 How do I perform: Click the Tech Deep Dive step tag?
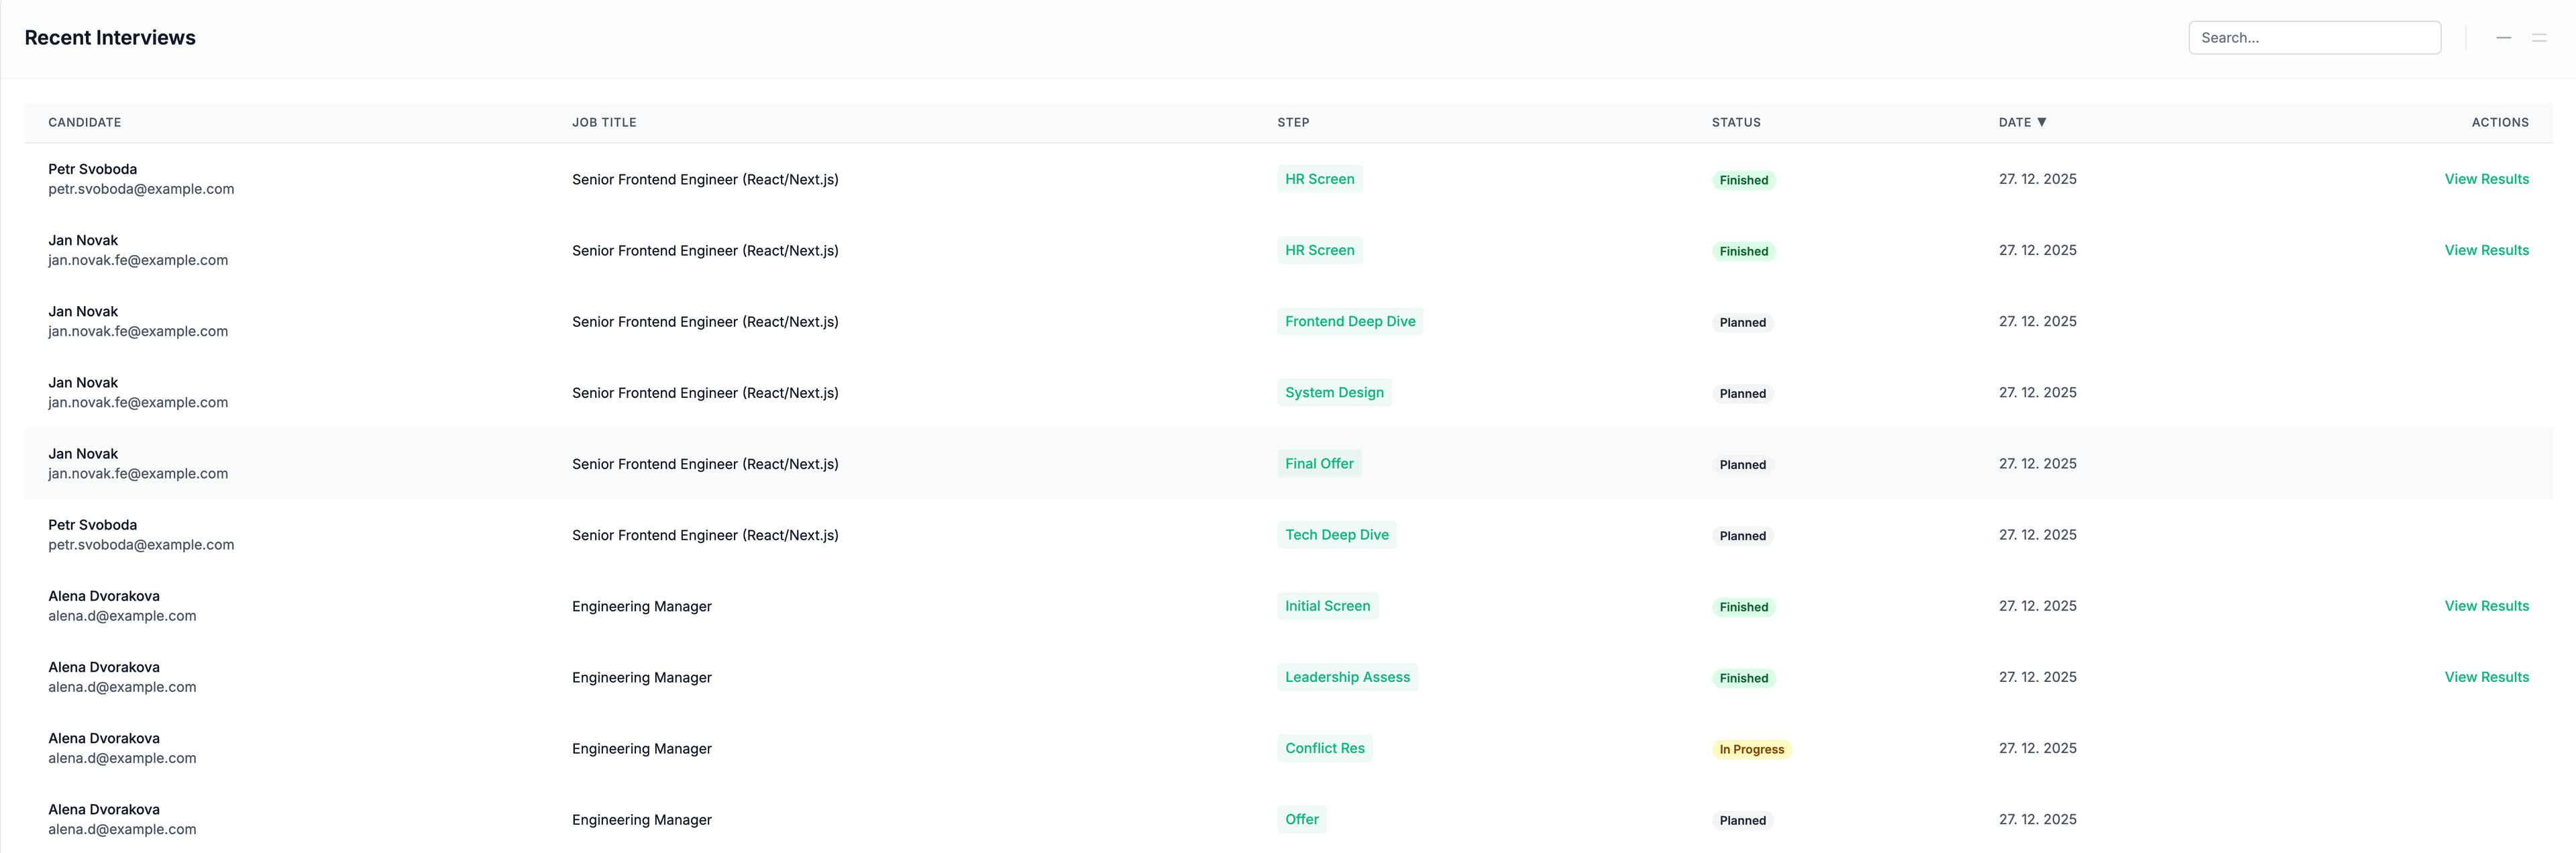point(1336,535)
